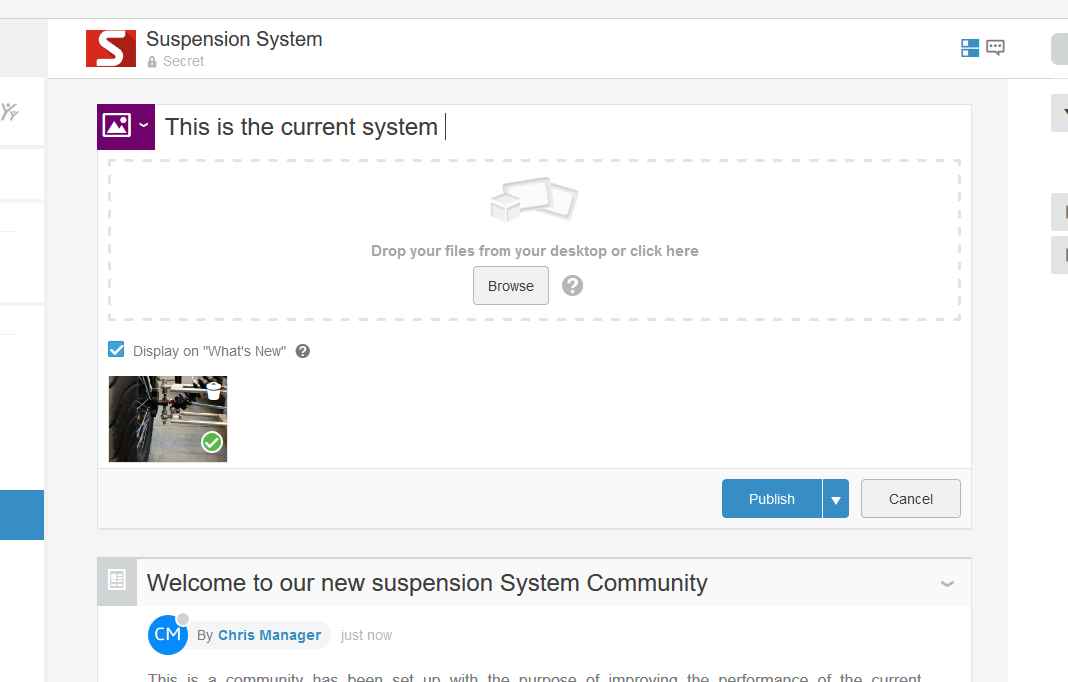Open the purple image post type dropdown

tap(126, 127)
